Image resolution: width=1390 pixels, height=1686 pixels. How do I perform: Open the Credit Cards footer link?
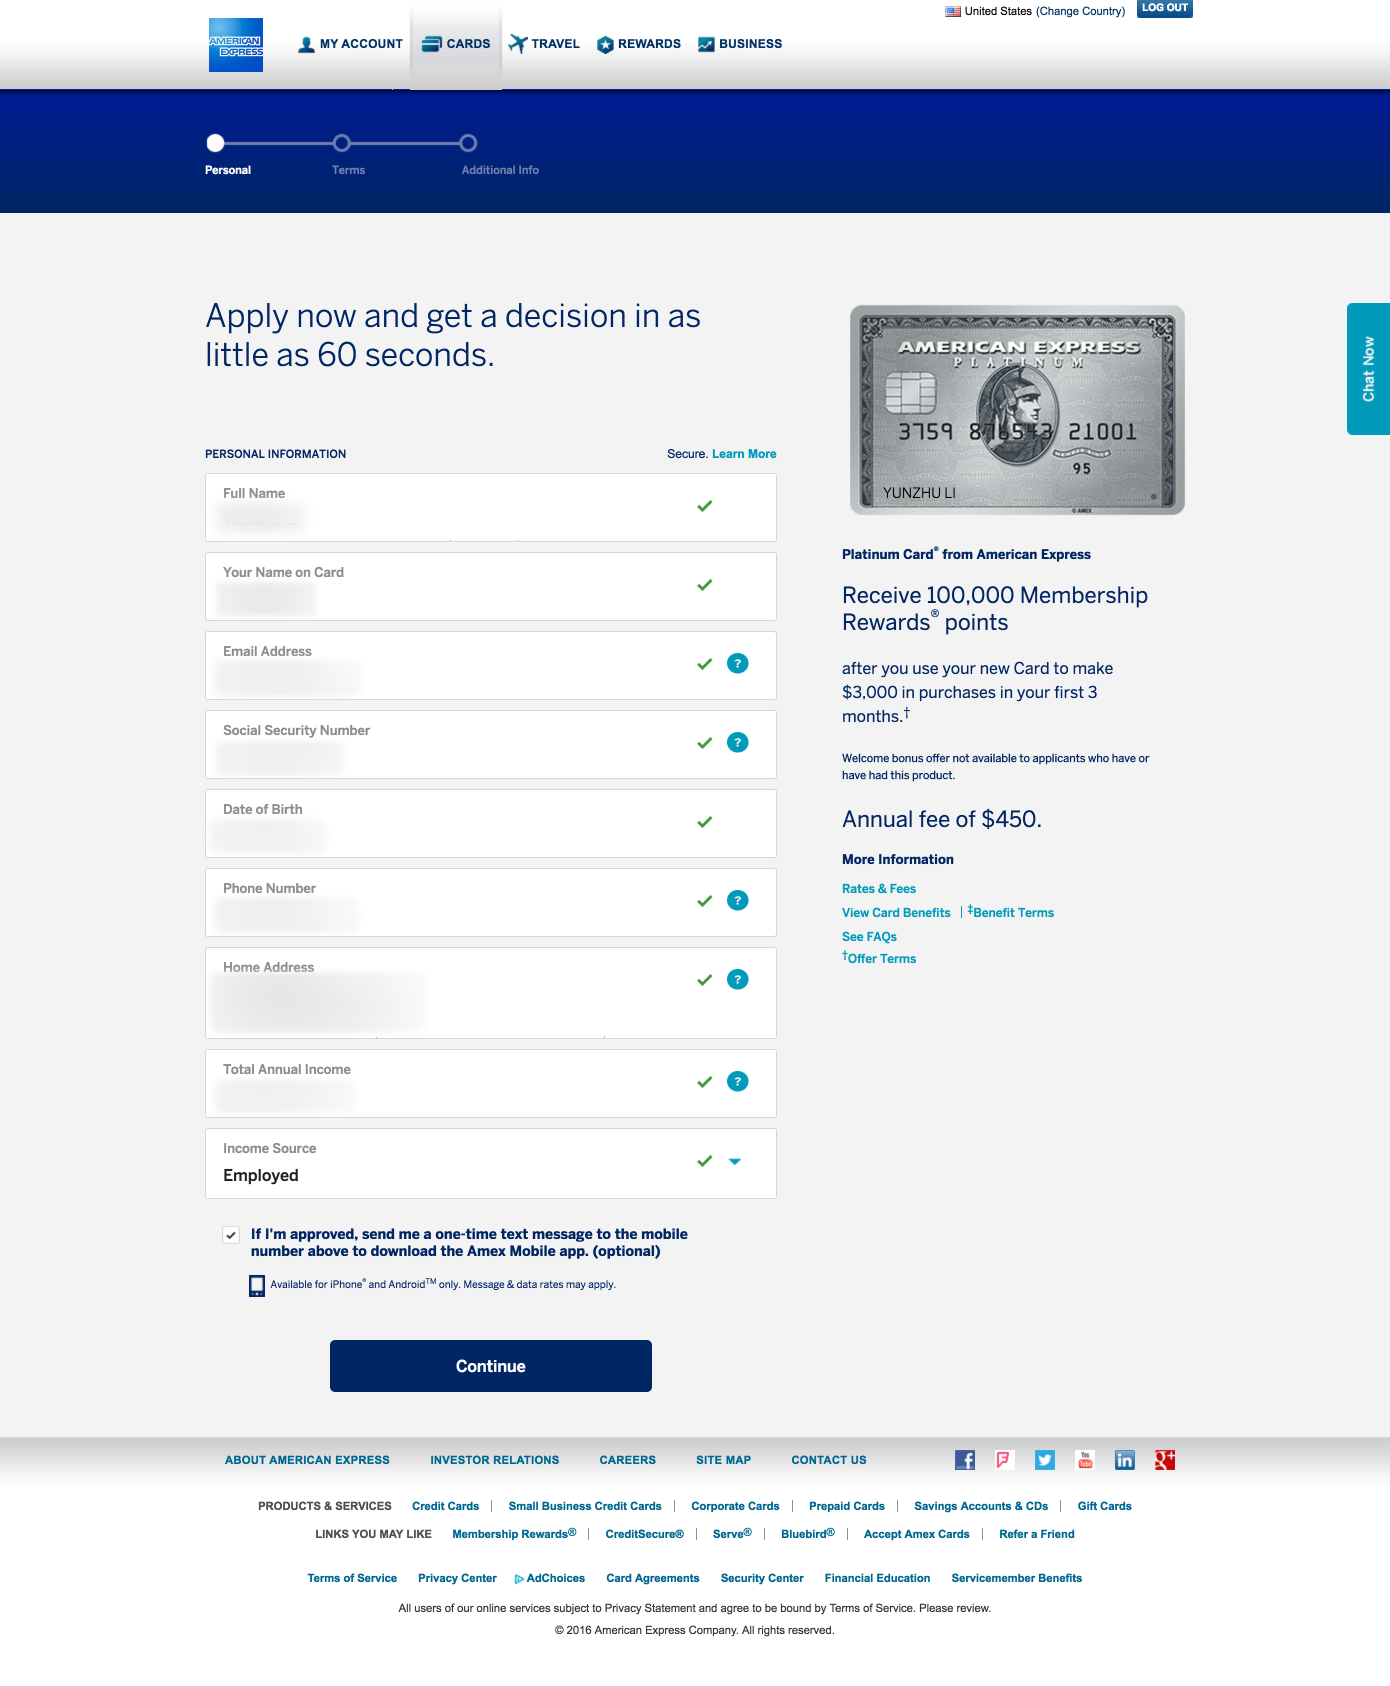coord(446,1506)
